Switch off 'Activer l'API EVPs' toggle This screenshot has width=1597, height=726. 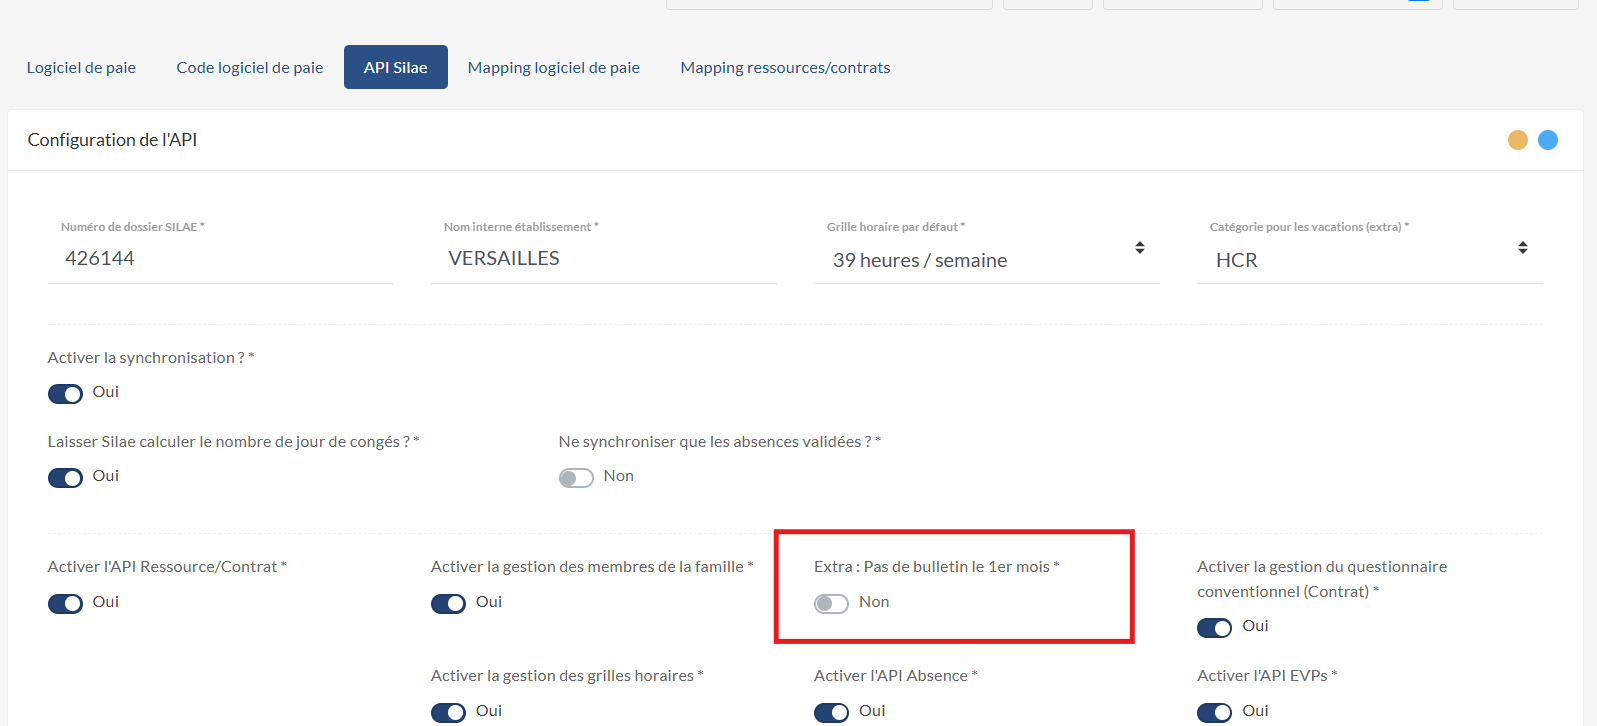click(x=1214, y=712)
